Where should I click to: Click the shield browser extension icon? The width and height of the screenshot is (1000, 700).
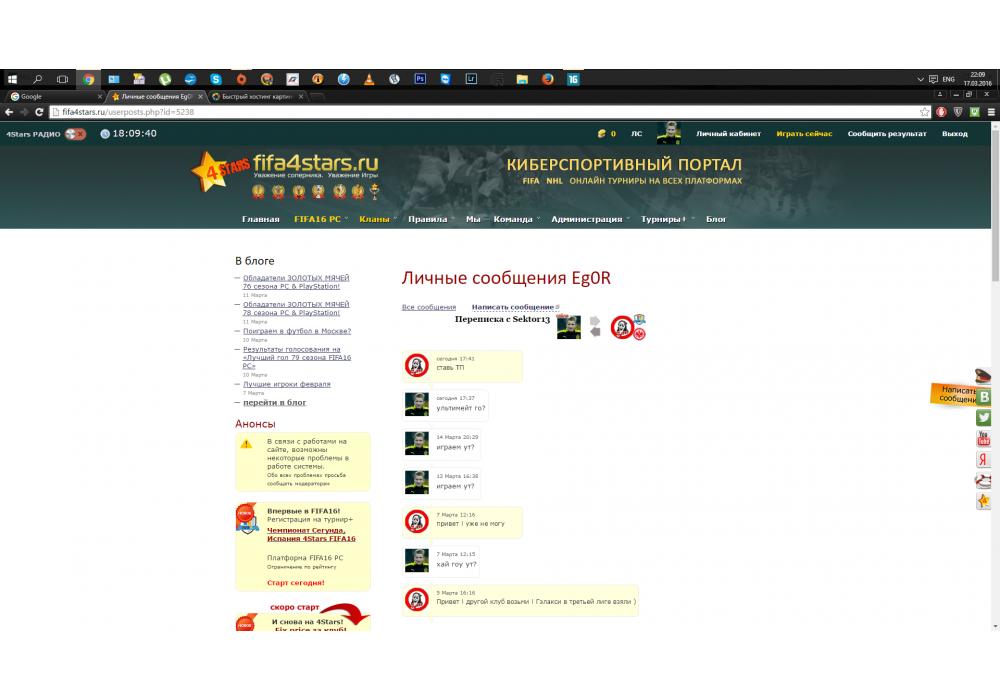click(958, 112)
